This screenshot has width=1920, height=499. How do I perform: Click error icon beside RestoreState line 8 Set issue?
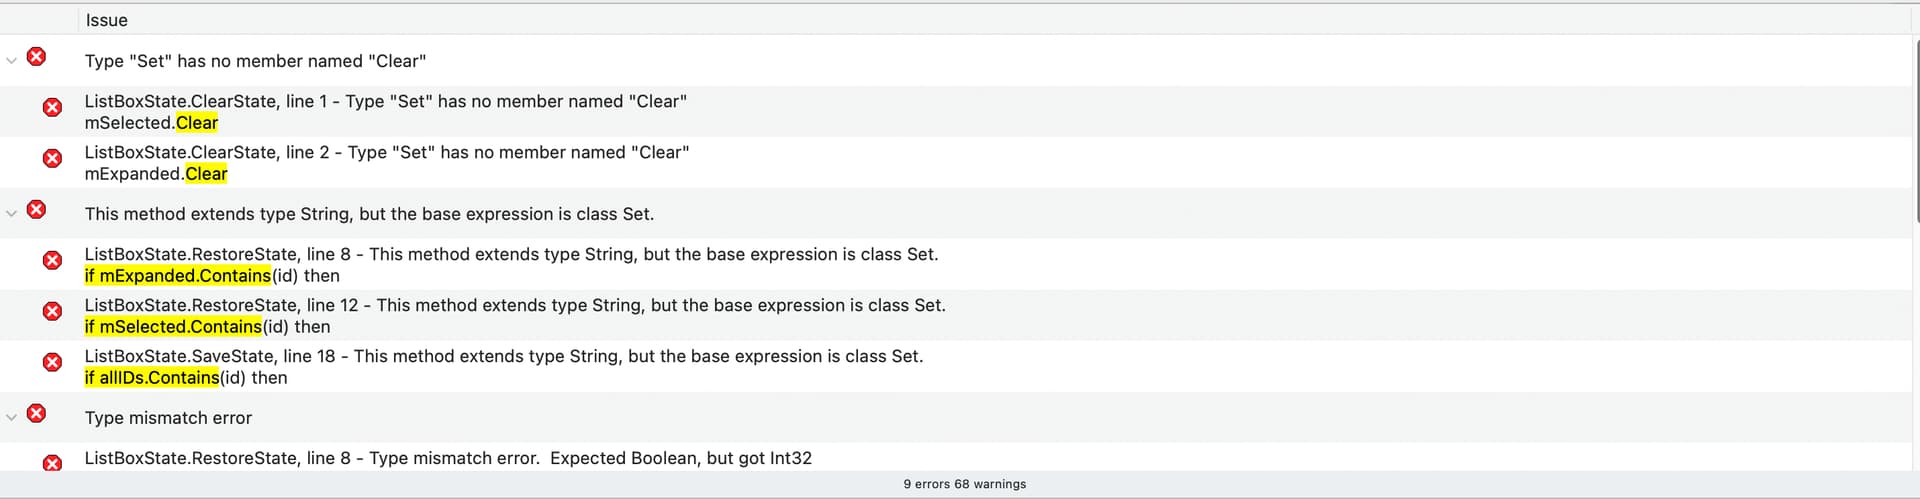click(x=52, y=260)
